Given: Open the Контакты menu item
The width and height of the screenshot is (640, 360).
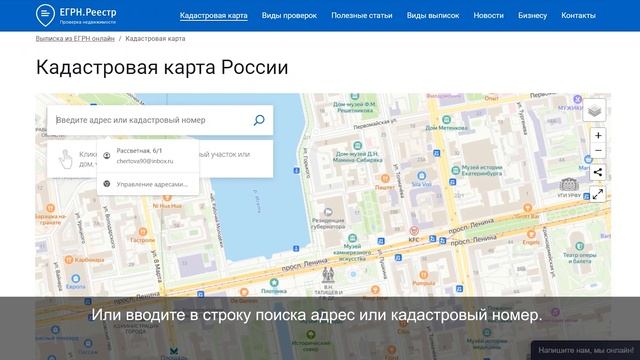Looking at the screenshot, I should (578, 16).
